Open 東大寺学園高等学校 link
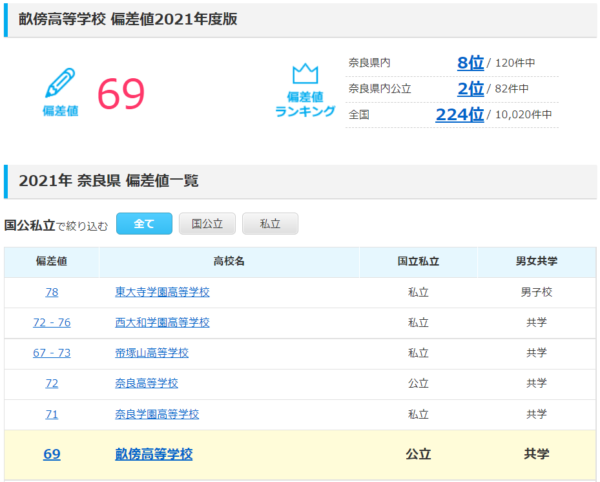Screen dimensions: 600x482 (162, 292)
